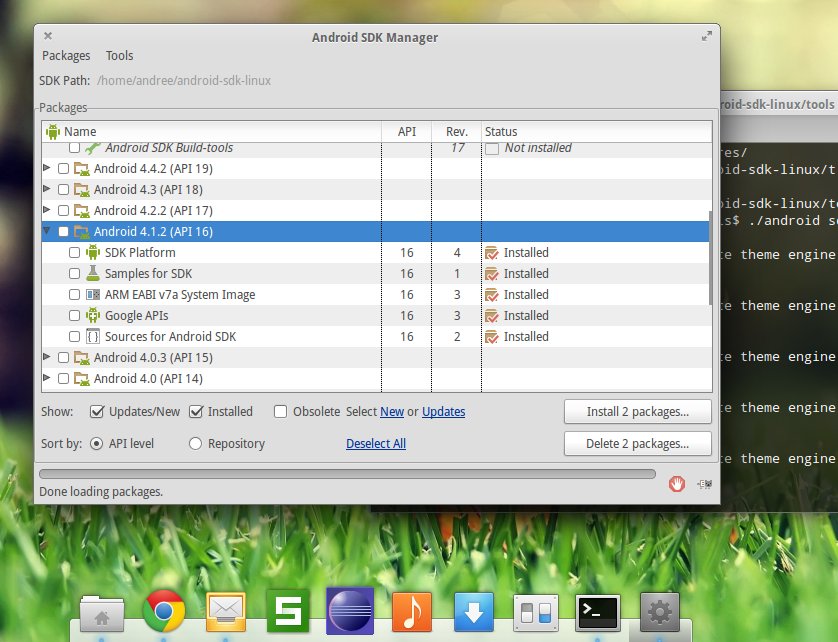
Task: Click Delete 2 packages button
Action: [x=638, y=444]
